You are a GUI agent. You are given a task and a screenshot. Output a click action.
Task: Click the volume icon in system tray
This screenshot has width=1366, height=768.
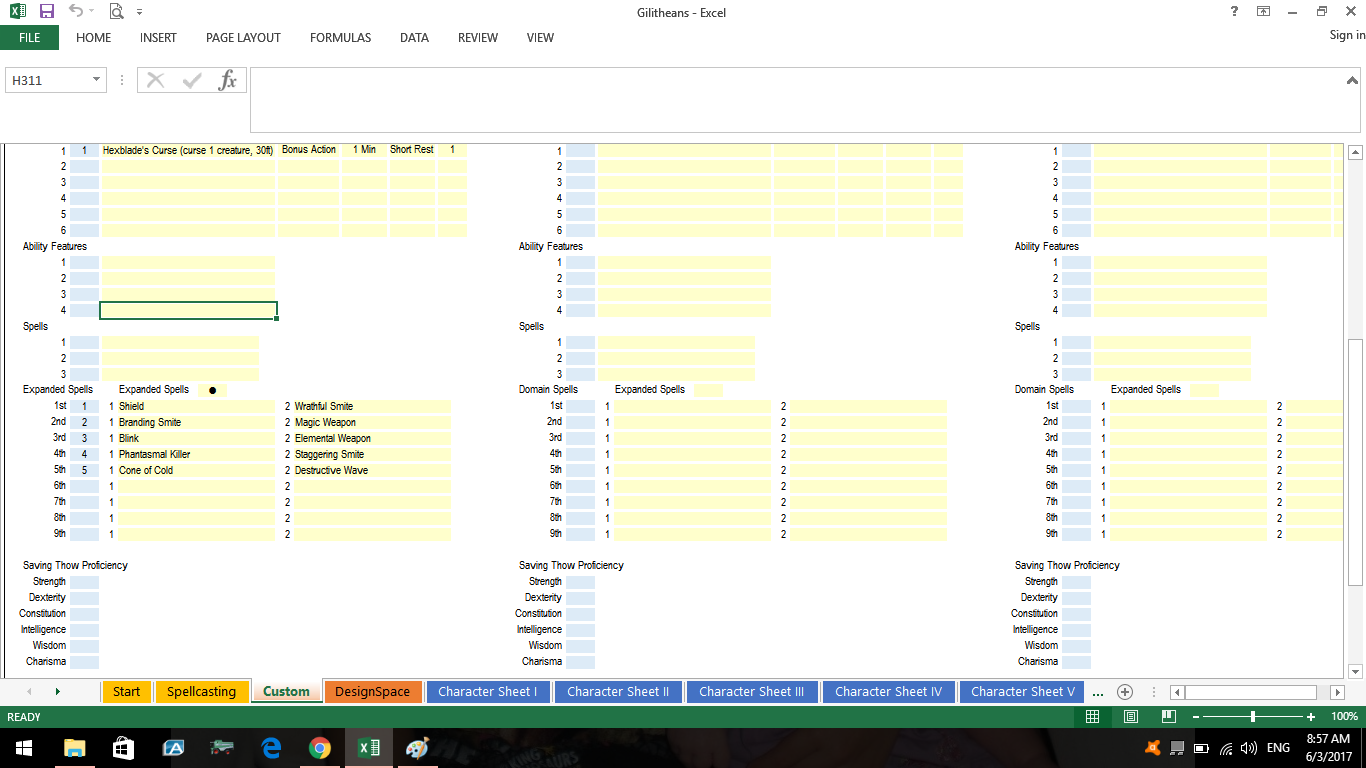tap(1248, 748)
